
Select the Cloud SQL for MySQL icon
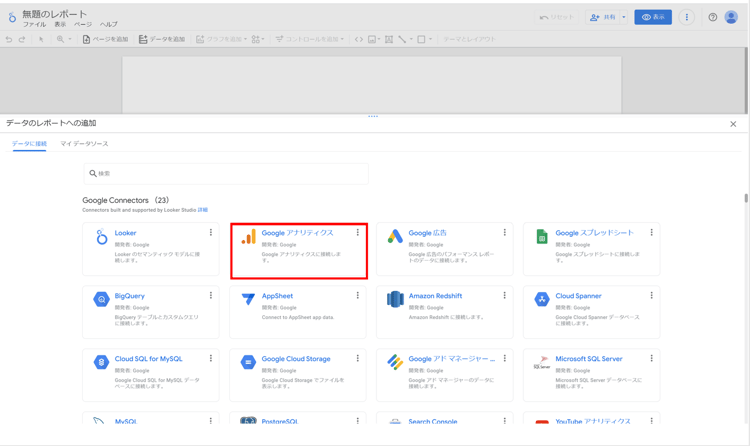(101, 362)
